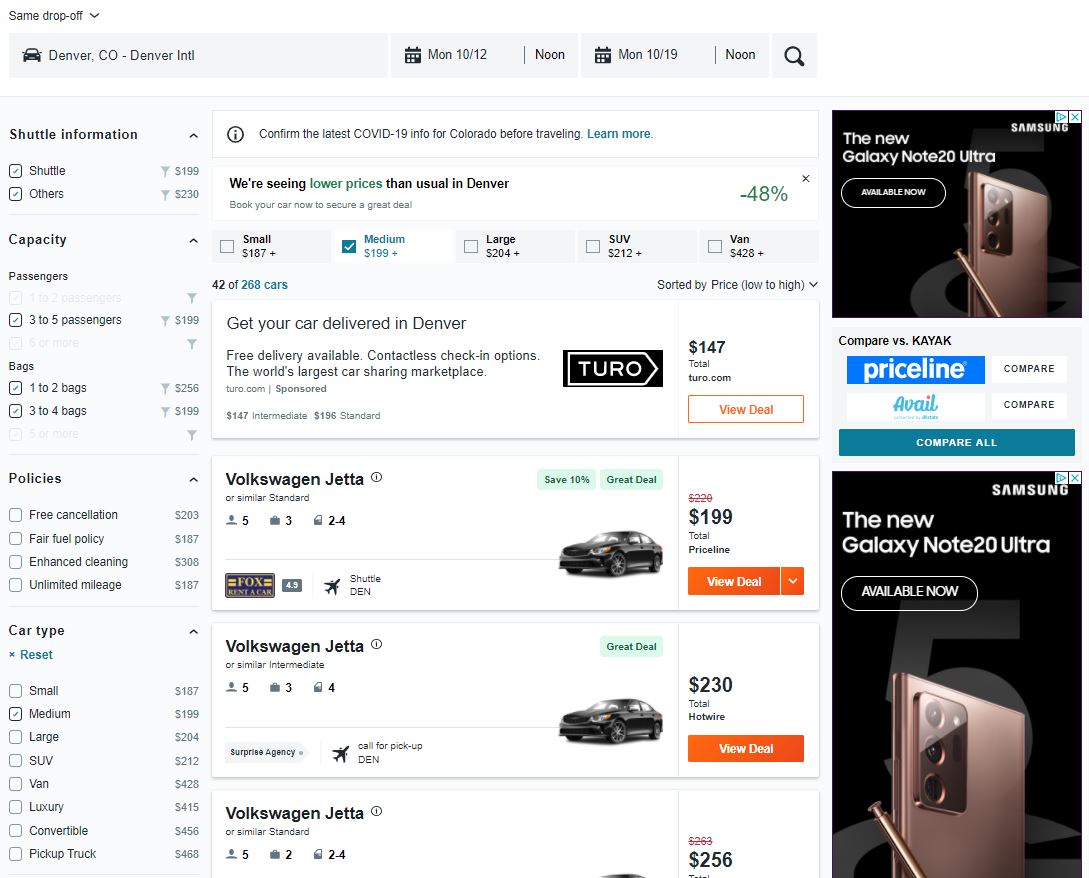Click COMPARE next to Priceline
Image resolution: width=1089 pixels, height=878 pixels.
click(1029, 369)
